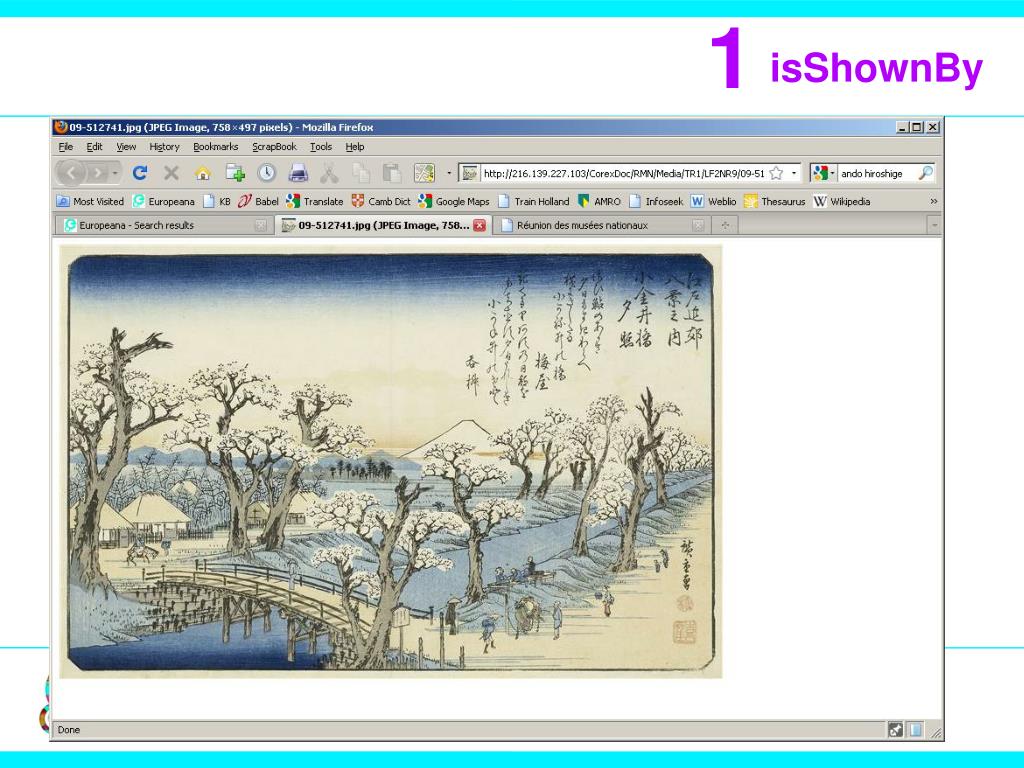Image resolution: width=1024 pixels, height=768 pixels.
Task: List all tabs with the tab strip dropdown
Action: [935, 225]
